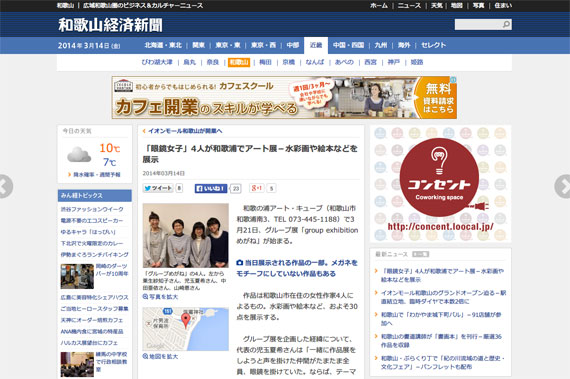This screenshot has width=570, height=379.
Task: Open 天気 in the top navigation
Action: 437,5
